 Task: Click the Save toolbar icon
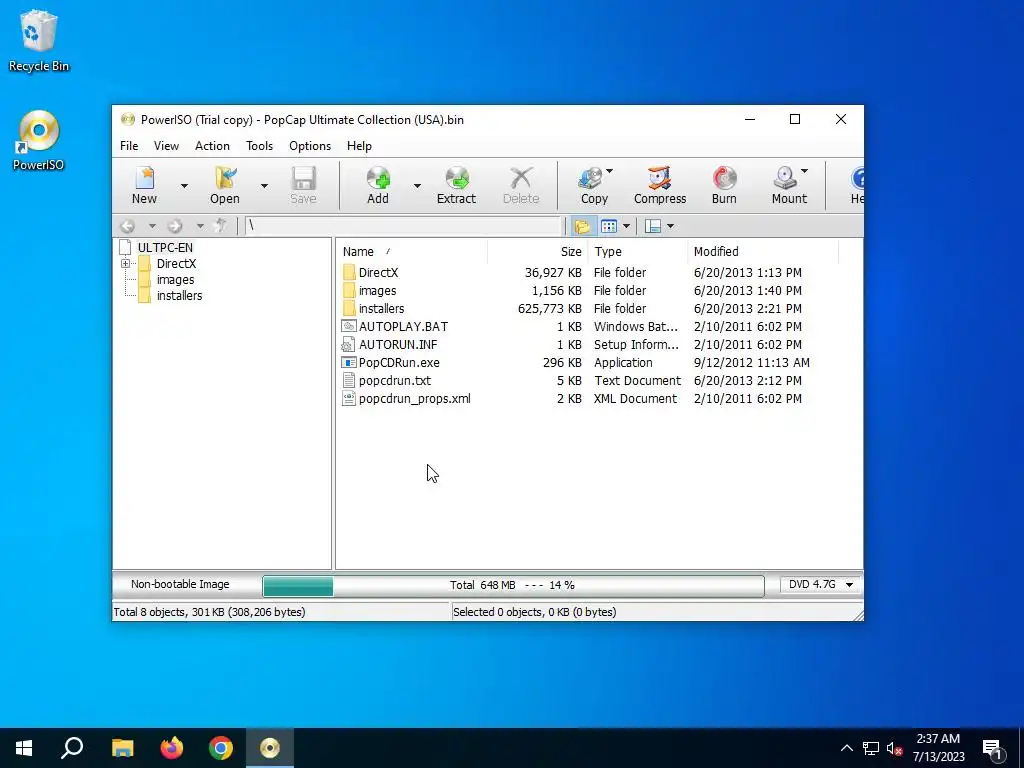coord(303,185)
